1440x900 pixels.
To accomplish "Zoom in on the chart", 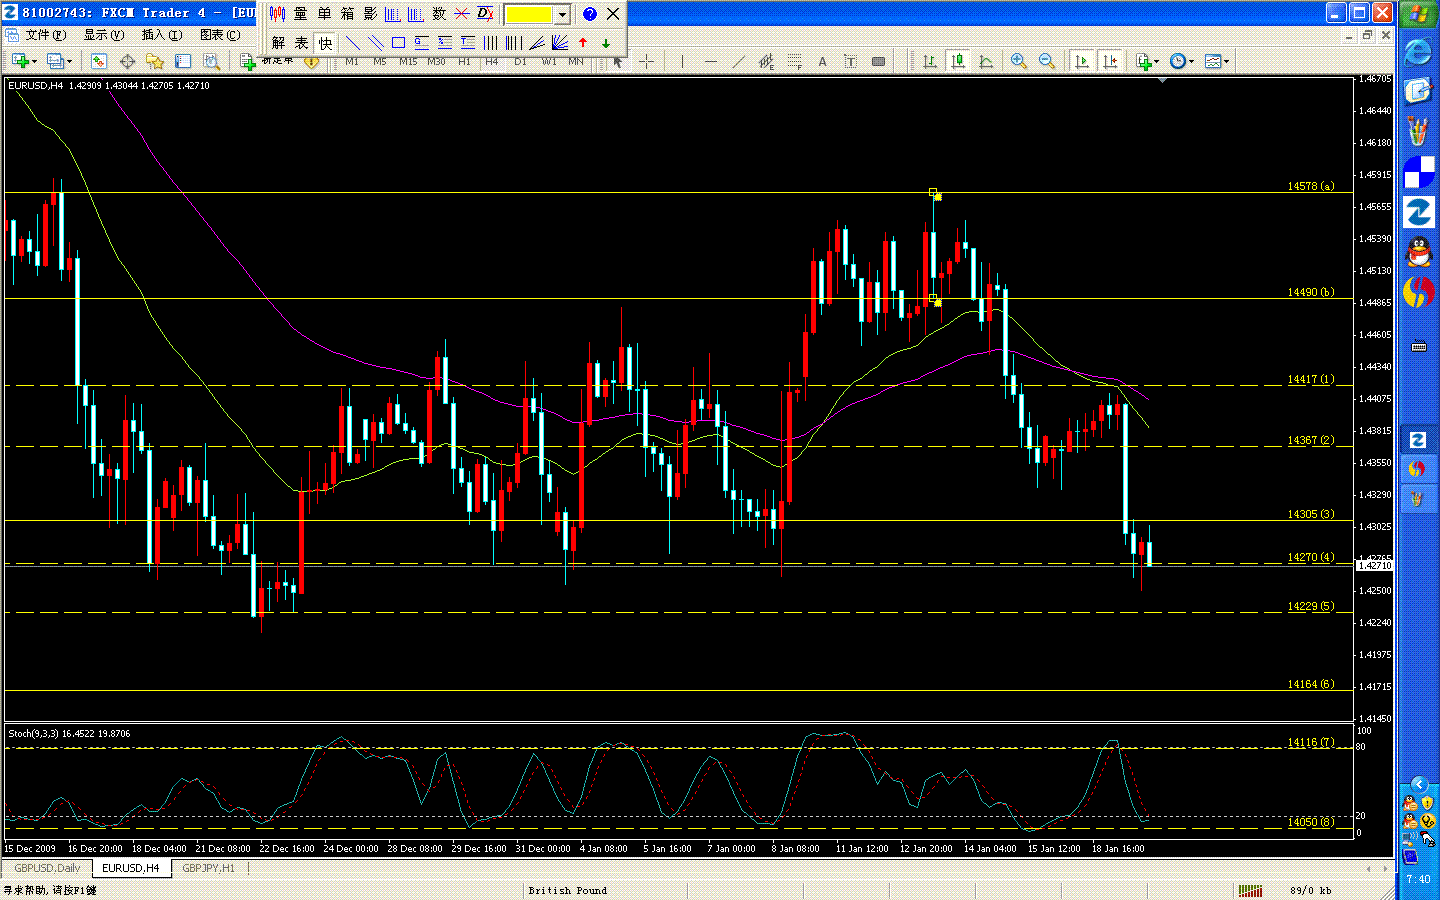I will pyautogui.click(x=1019, y=62).
